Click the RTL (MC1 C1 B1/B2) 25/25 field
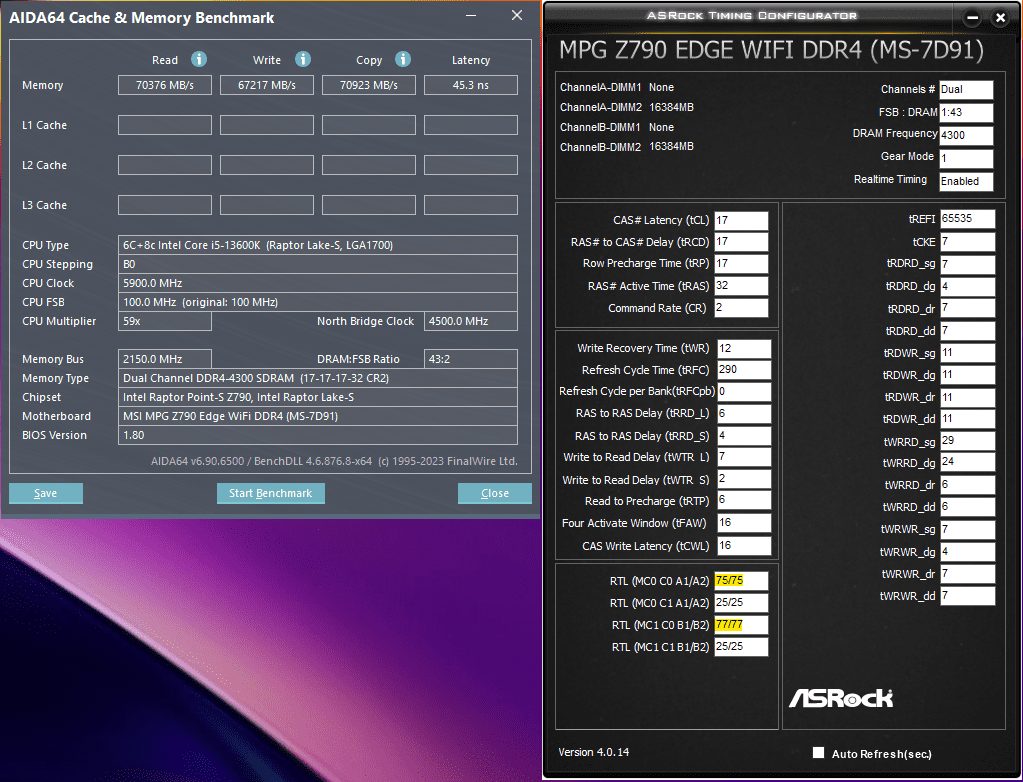The height and width of the screenshot is (782, 1023). click(741, 647)
